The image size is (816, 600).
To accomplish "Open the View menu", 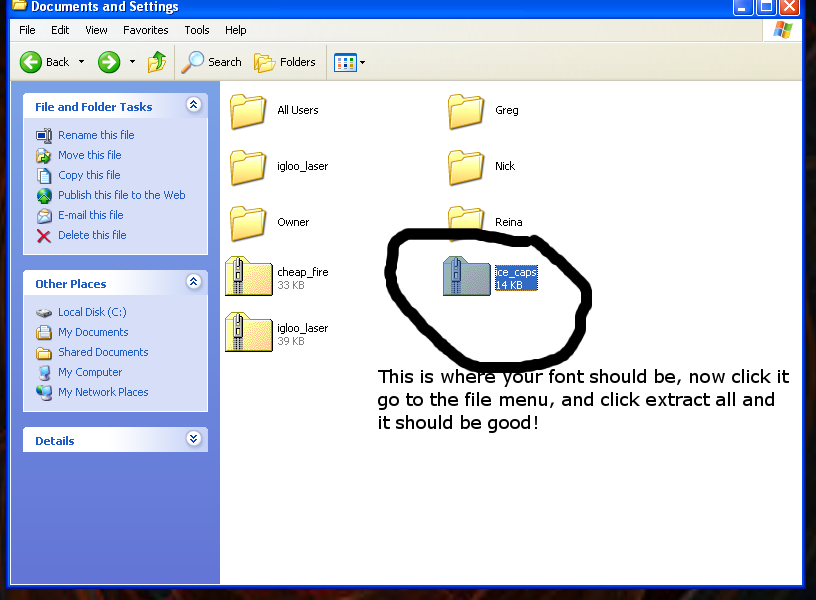I will [96, 30].
